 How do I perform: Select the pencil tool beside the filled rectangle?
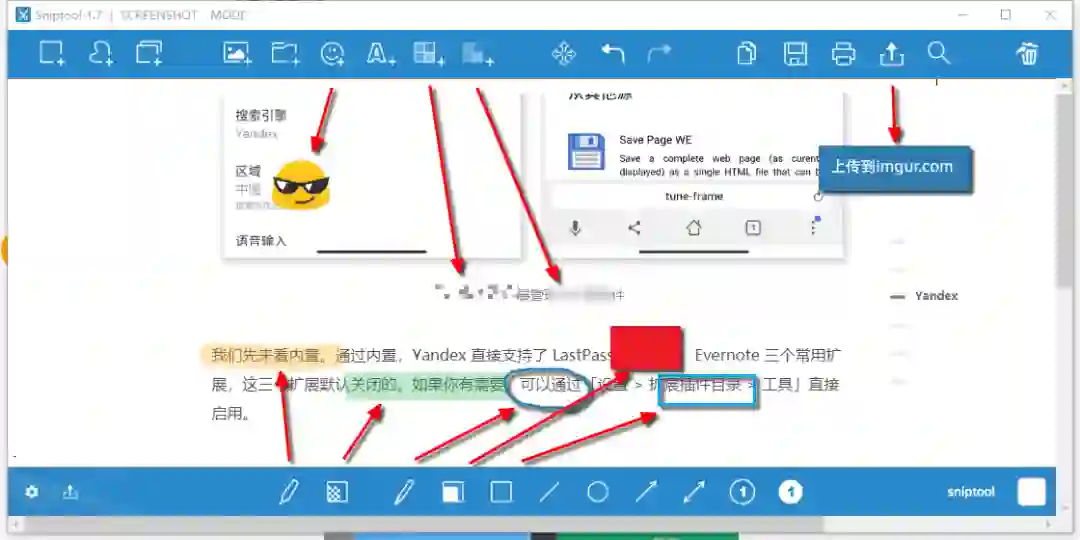pyautogui.click(x=404, y=492)
